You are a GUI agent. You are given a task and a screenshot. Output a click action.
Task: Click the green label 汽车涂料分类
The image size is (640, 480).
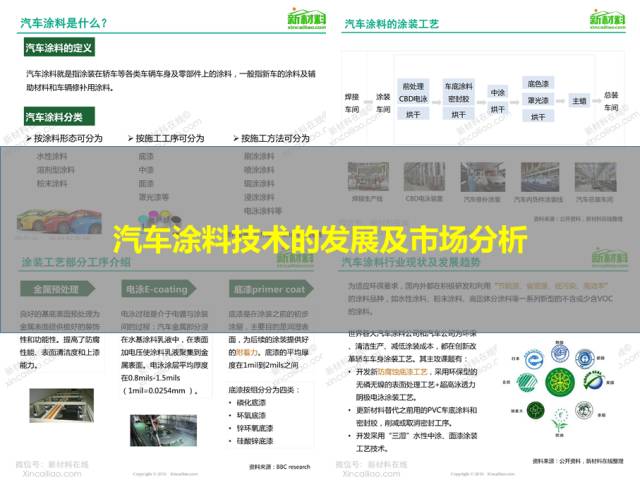[59, 117]
